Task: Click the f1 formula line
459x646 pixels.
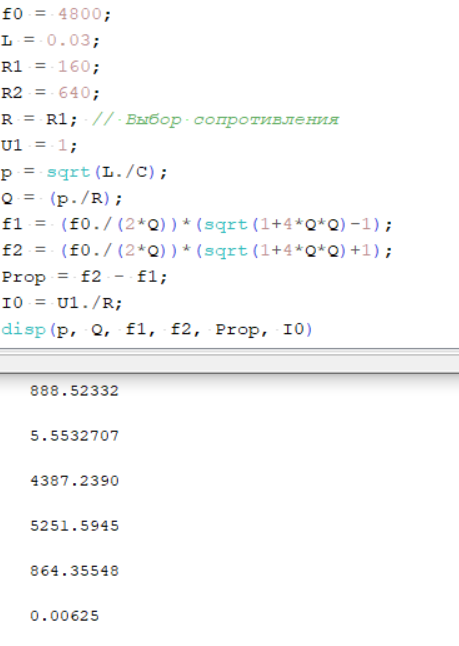Action: tap(197, 225)
